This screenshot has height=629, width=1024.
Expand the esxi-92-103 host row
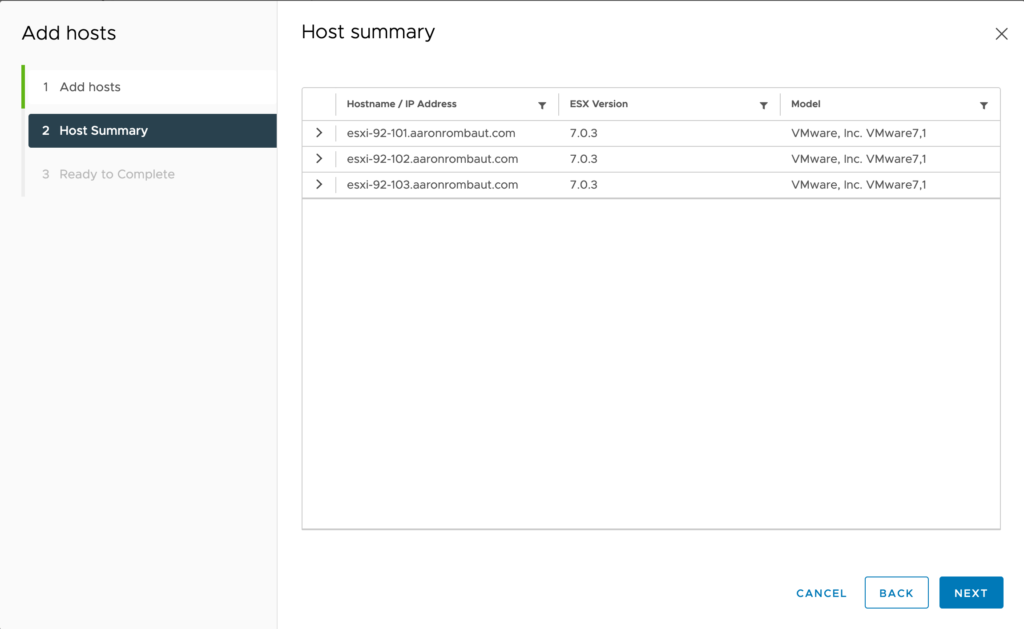tap(319, 185)
